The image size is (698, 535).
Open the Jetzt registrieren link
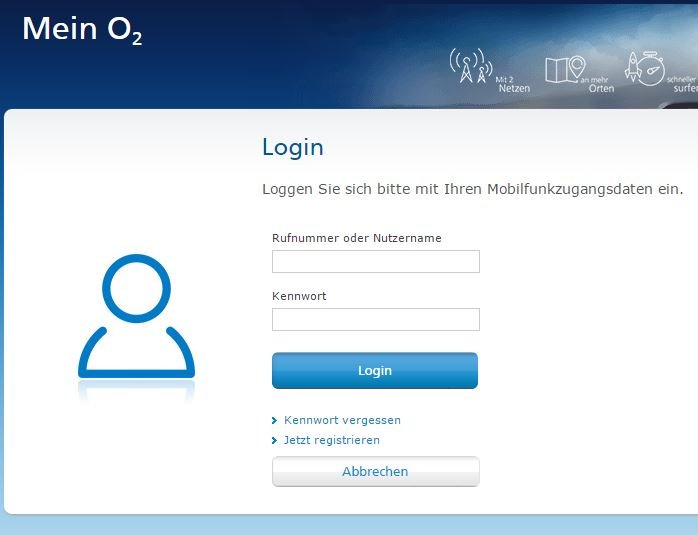[332, 440]
